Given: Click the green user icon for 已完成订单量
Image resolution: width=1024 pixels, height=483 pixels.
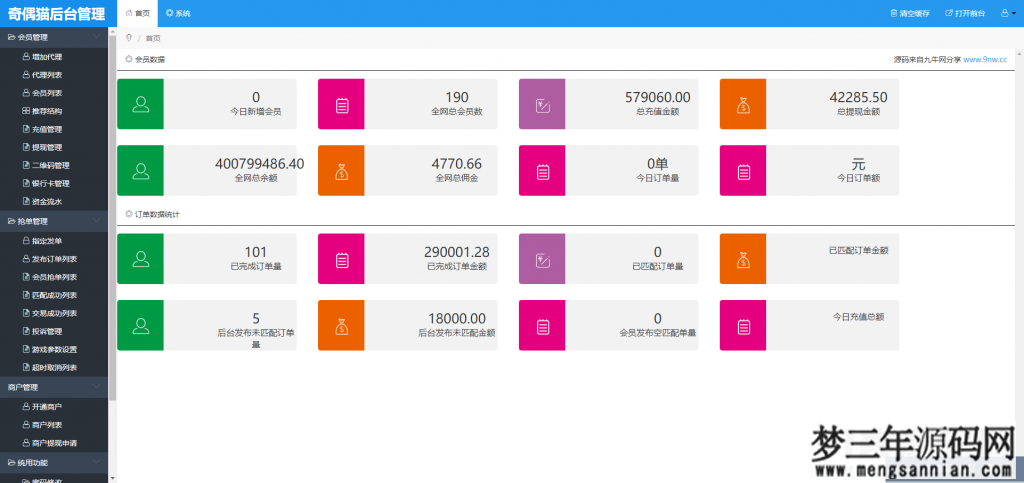Looking at the screenshot, I should [x=140, y=259].
